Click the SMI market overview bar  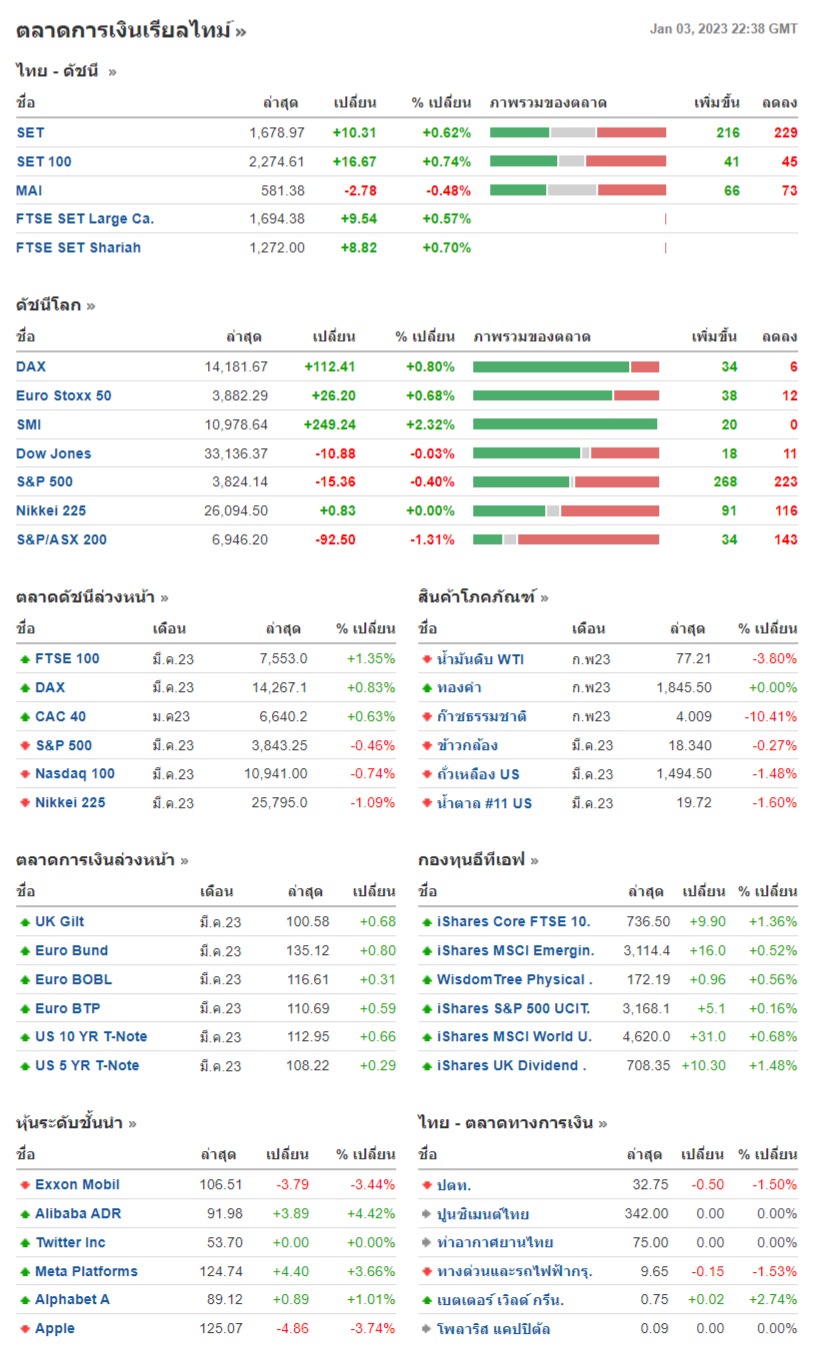coord(566,424)
